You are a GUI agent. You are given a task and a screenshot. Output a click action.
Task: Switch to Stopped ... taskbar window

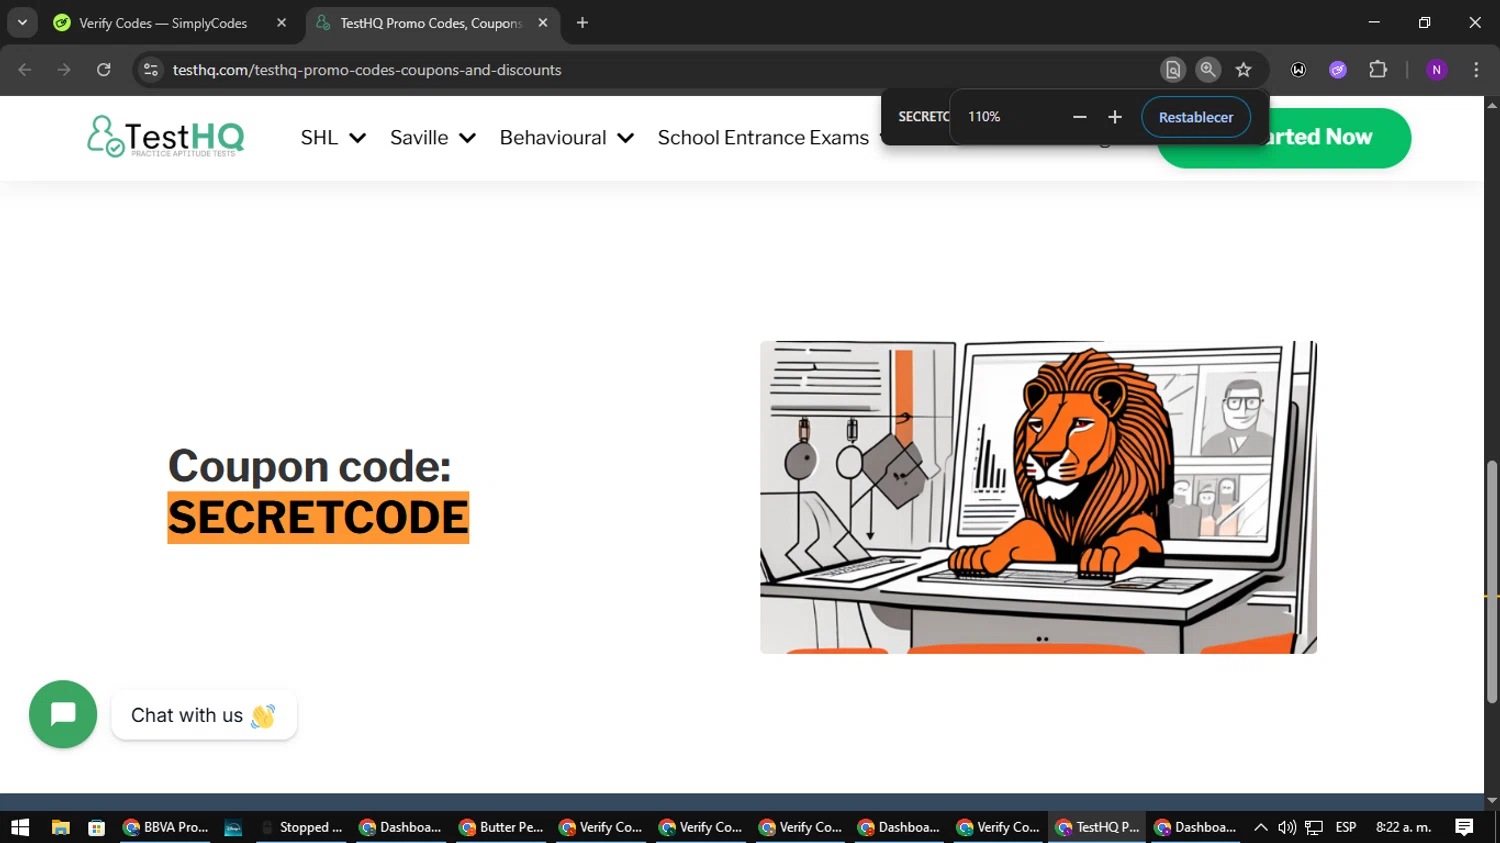[301, 827]
